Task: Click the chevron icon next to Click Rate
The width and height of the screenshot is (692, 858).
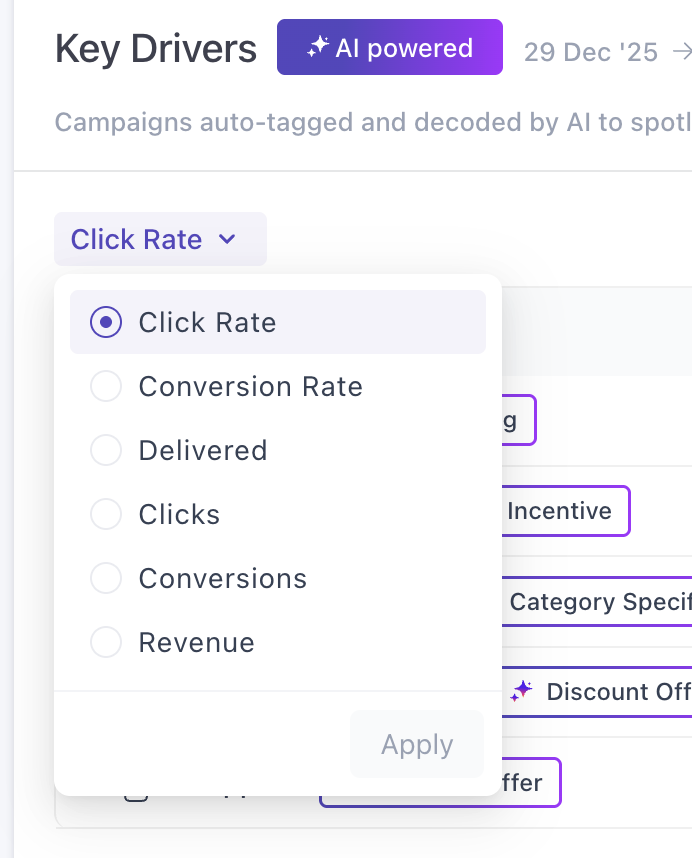Action: coord(227,239)
